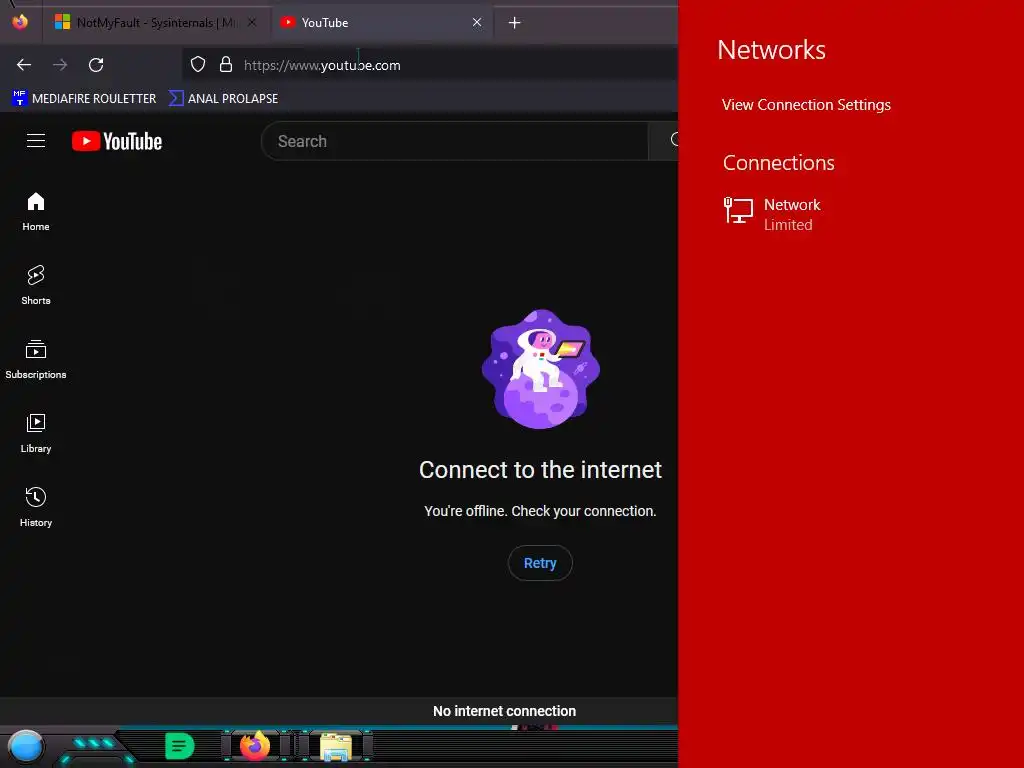Open Firefox from the taskbar

(x=255, y=746)
